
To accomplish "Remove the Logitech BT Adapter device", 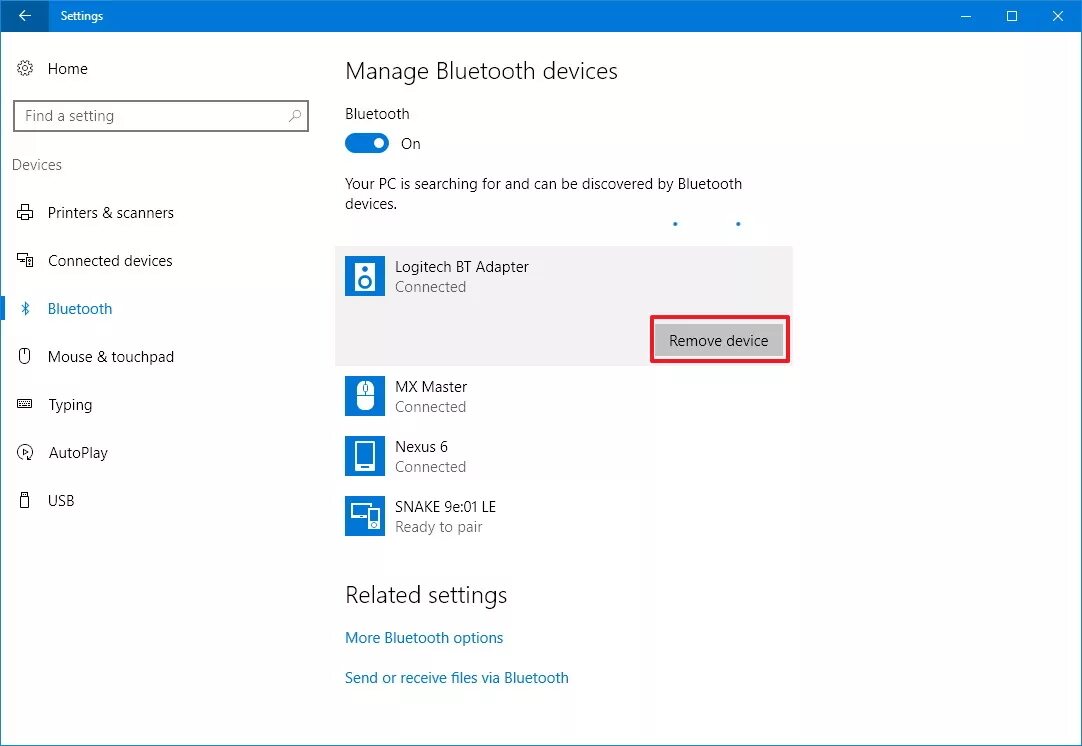I will 718,340.
